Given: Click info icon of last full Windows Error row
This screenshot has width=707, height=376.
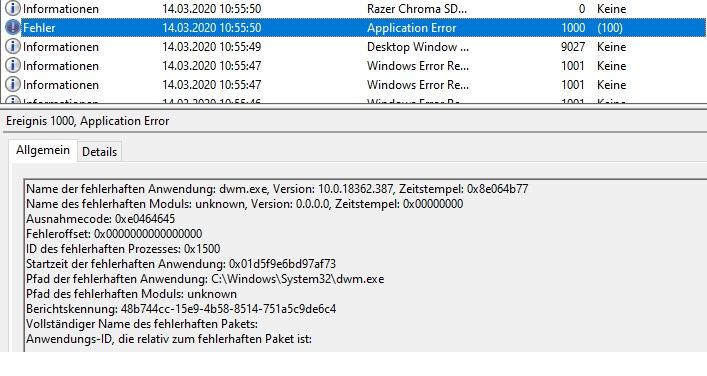Looking at the screenshot, I should (13, 84).
